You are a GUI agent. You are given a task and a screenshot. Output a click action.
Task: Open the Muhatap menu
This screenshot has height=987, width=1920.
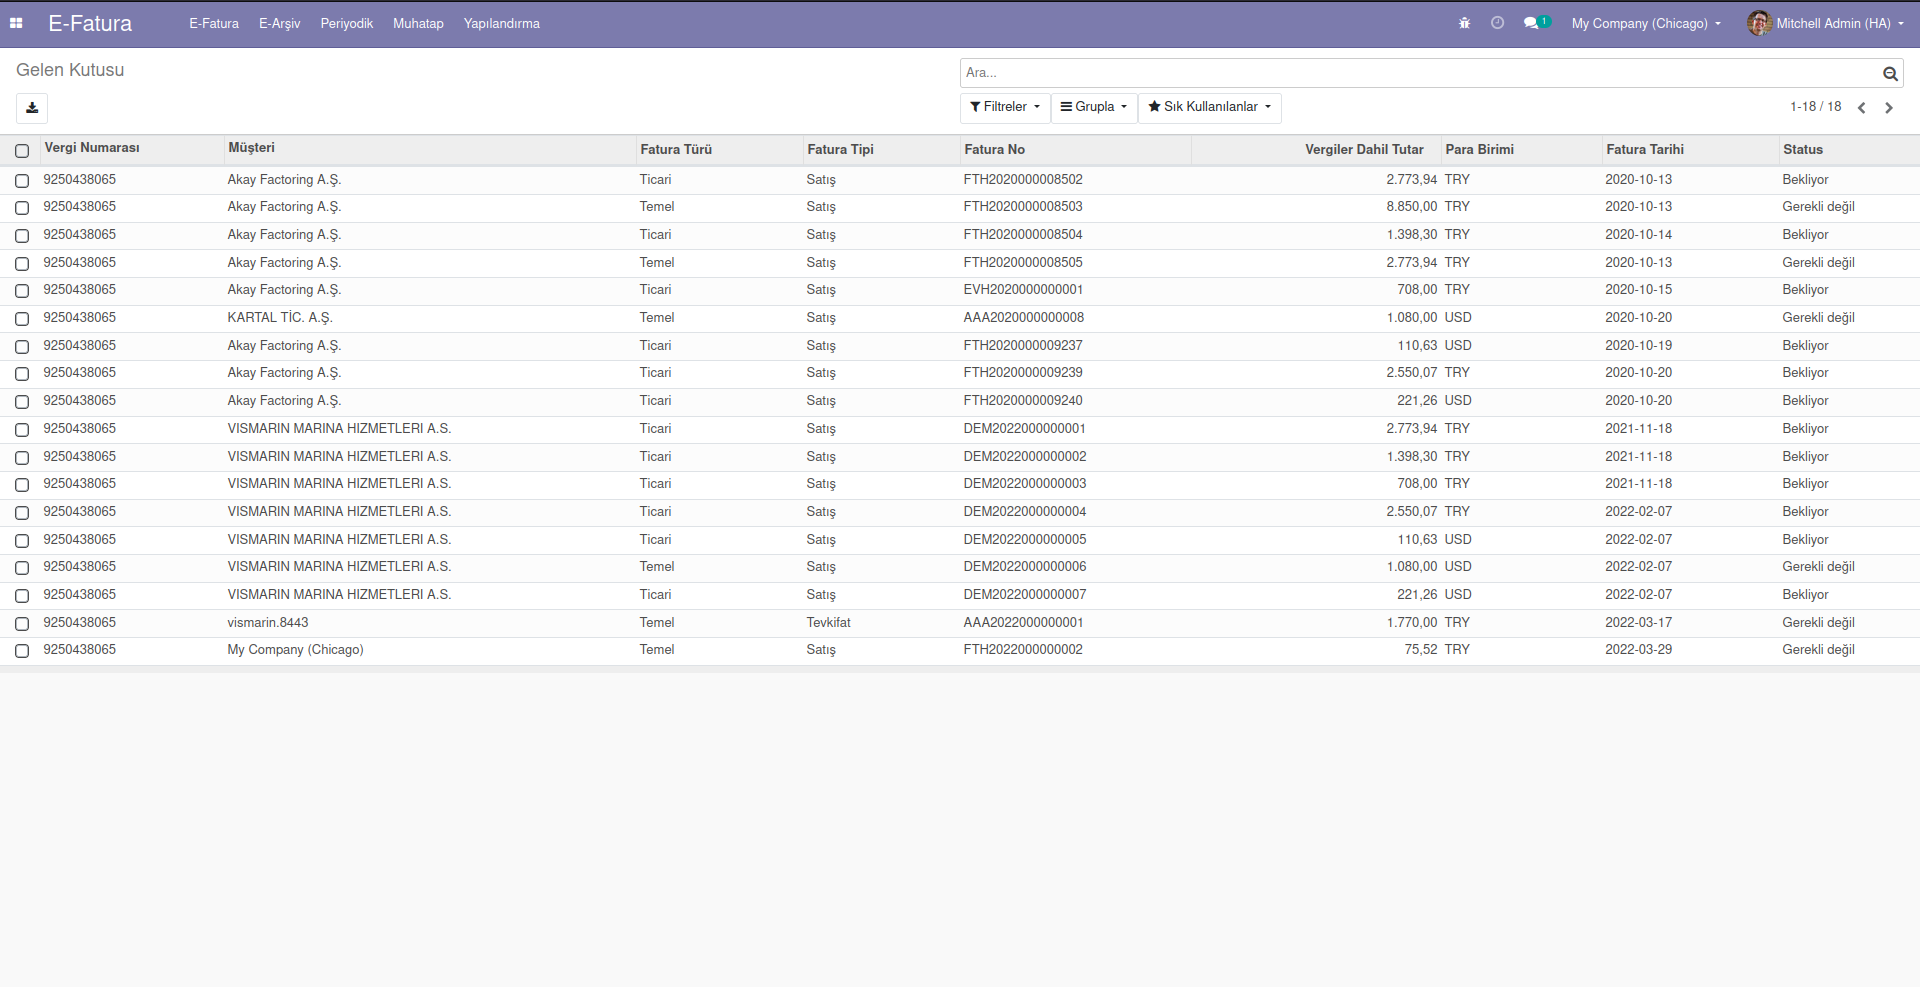click(418, 23)
